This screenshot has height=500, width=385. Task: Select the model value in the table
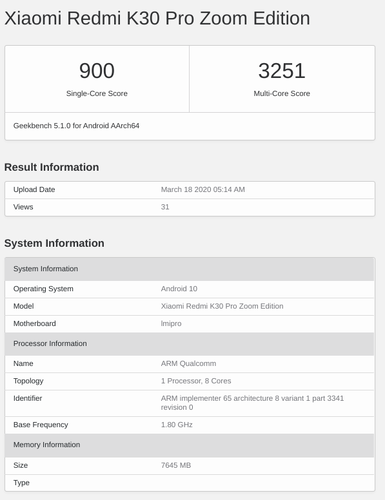pyautogui.click(x=222, y=306)
